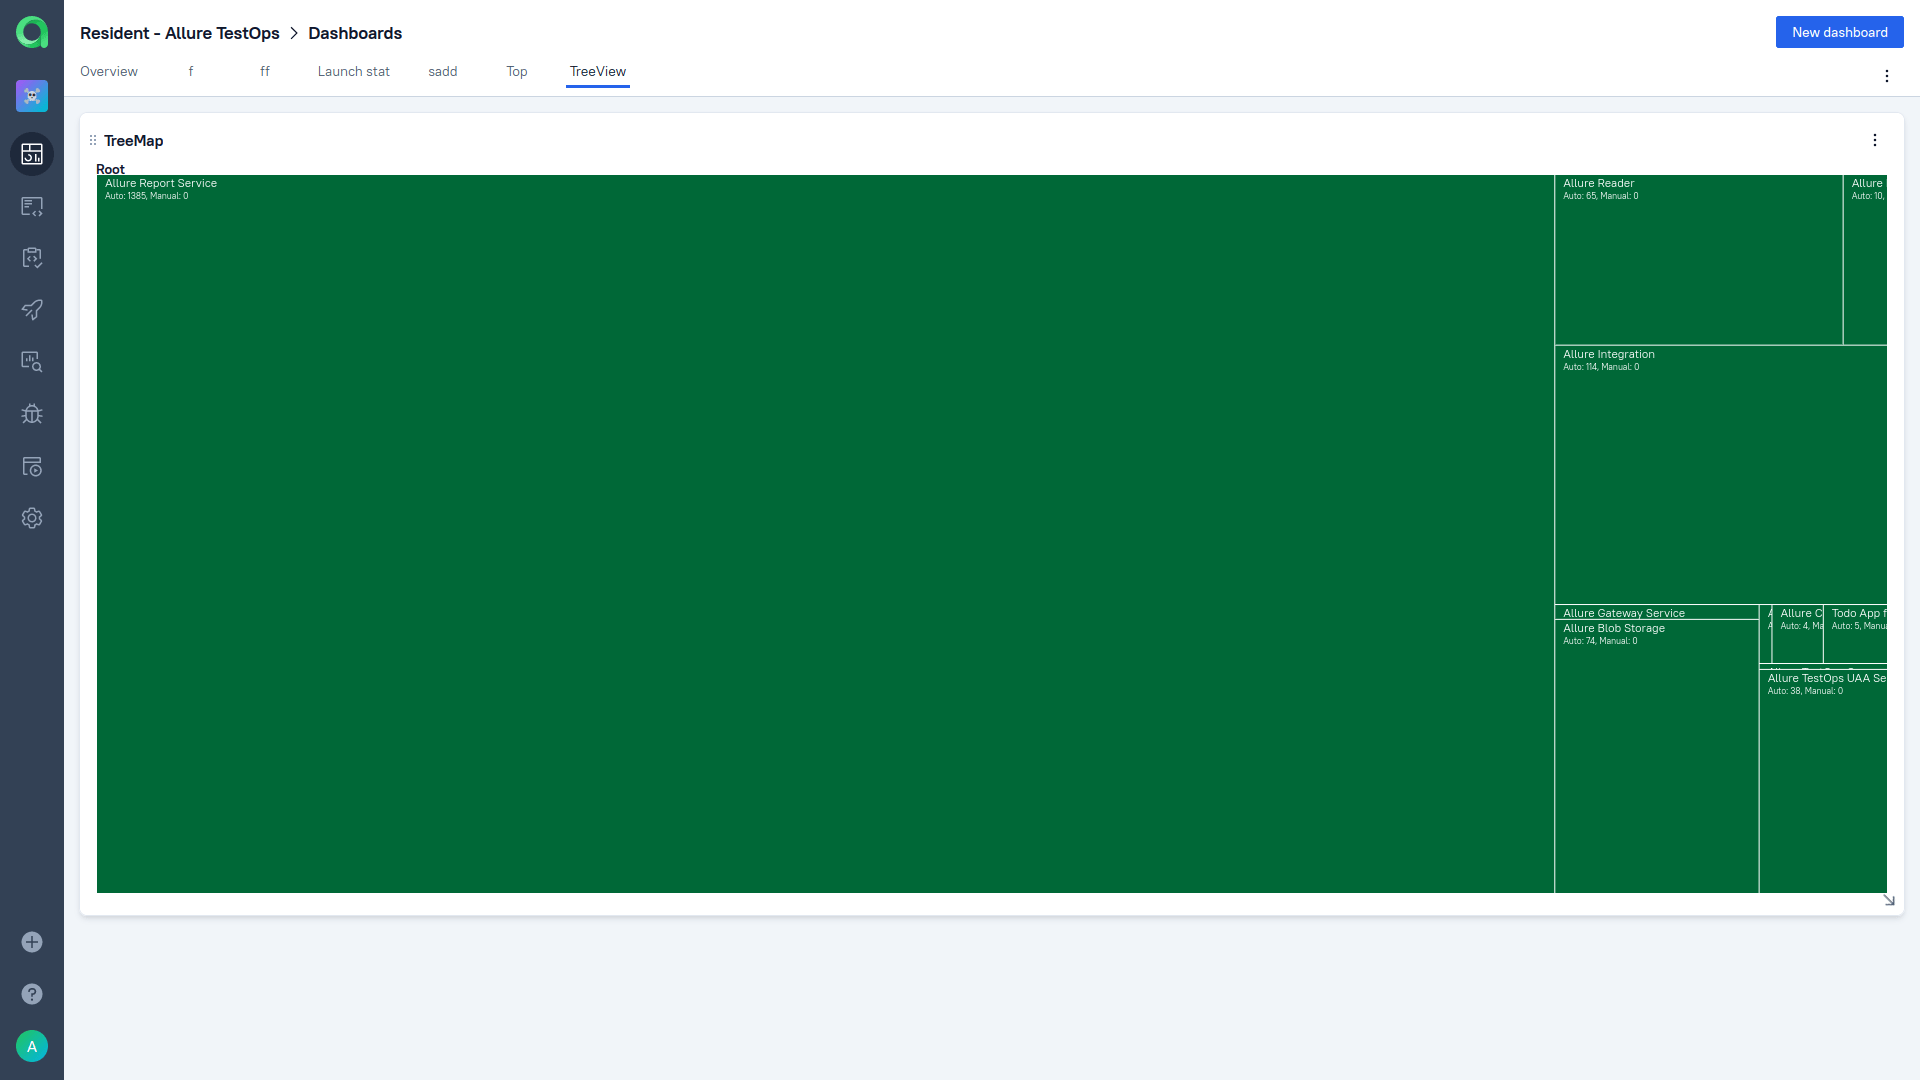Open the test launches panel icon
Image resolution: width=1920 pixels, height=1080 pixels.
32,310
